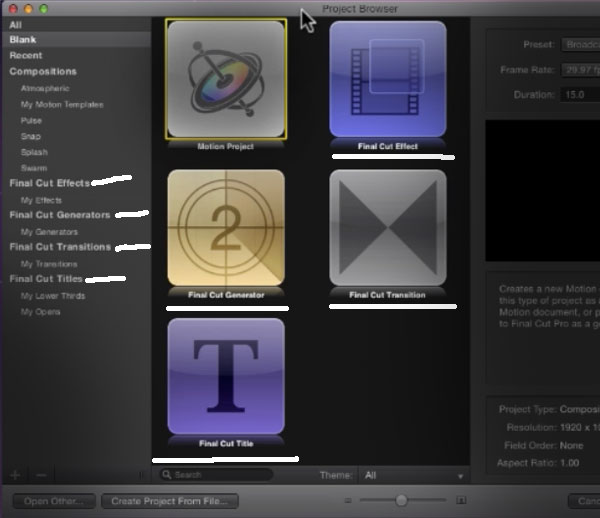Click the Aspect Ratio: 1.00 text

click(x=538, y=463)
